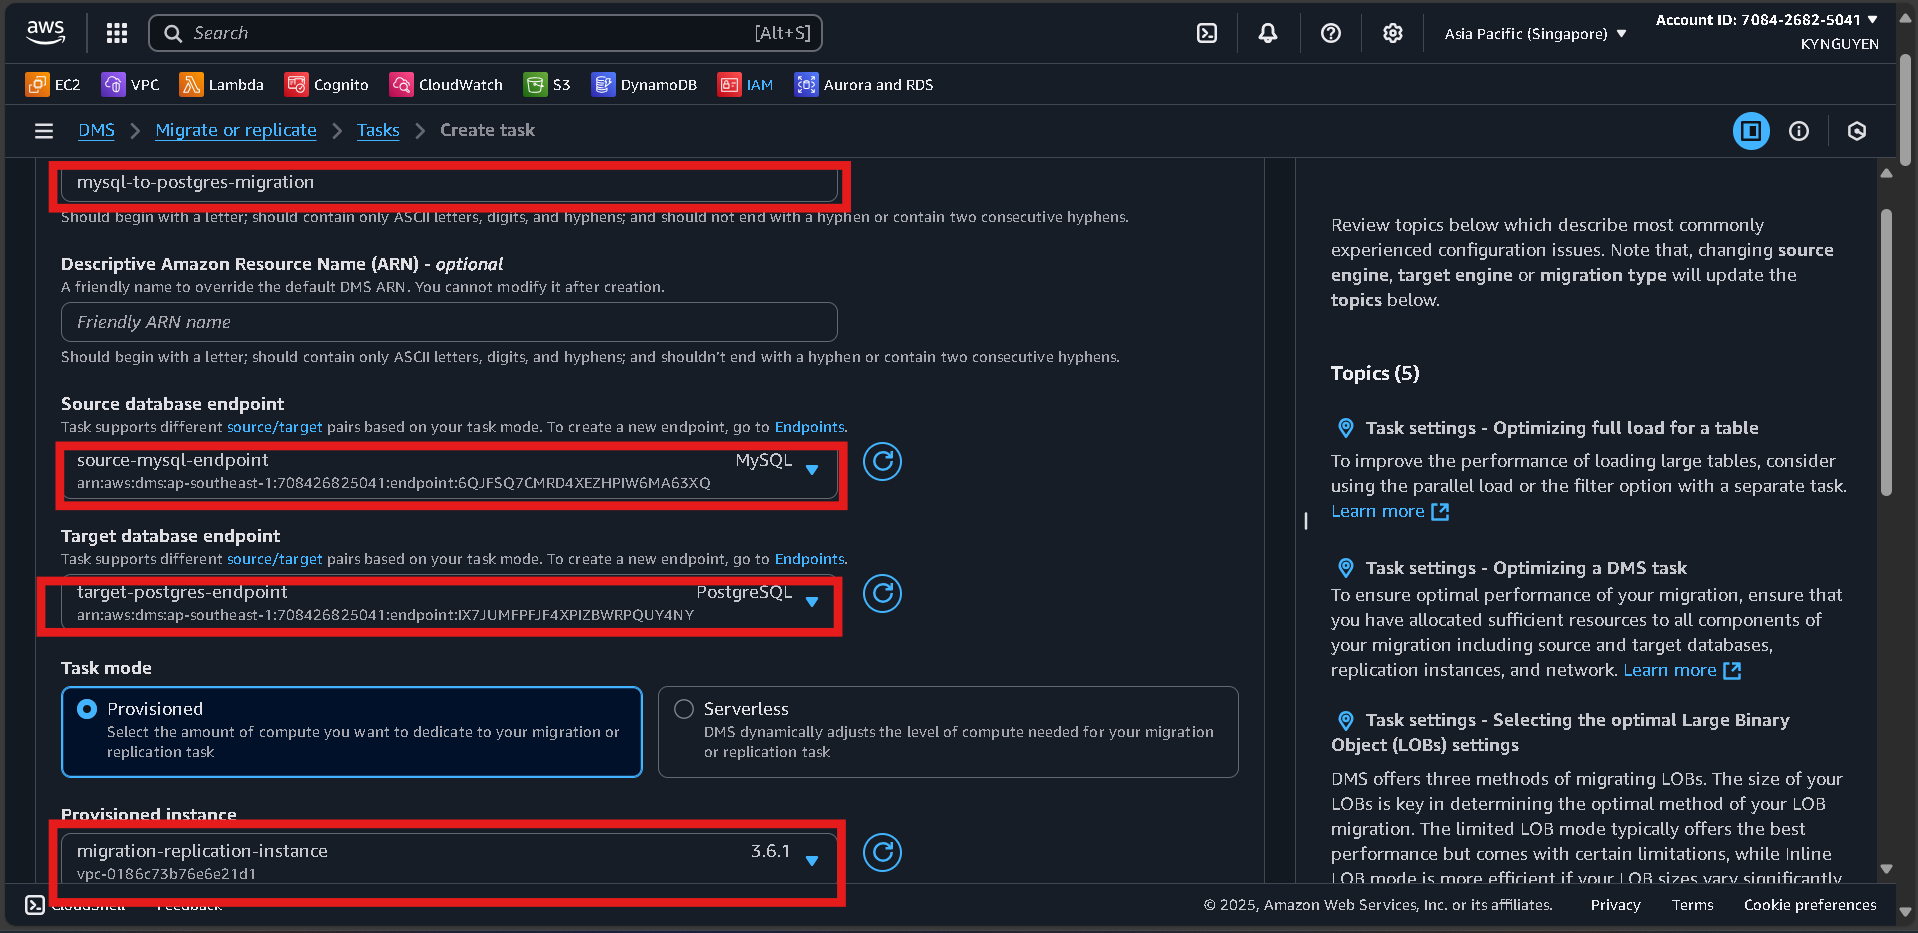1918x933 pixels.
Task: Navigate to Migrate or replicate breadcrumb
Action: (x=235, y=130)
